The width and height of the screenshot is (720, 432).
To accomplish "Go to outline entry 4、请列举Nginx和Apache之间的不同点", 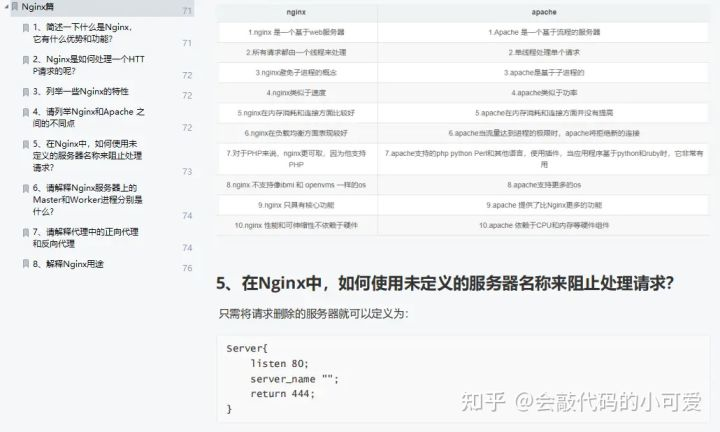I will [89, 118].
